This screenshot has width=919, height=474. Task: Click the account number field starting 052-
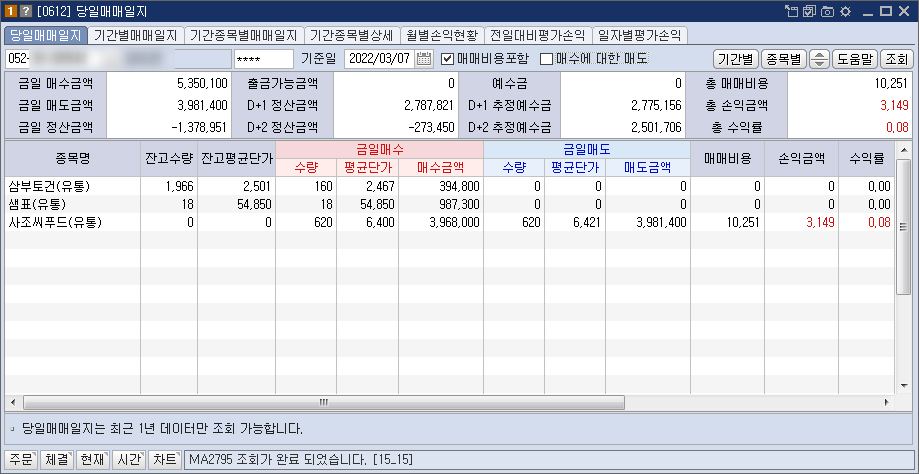(118, 59)
